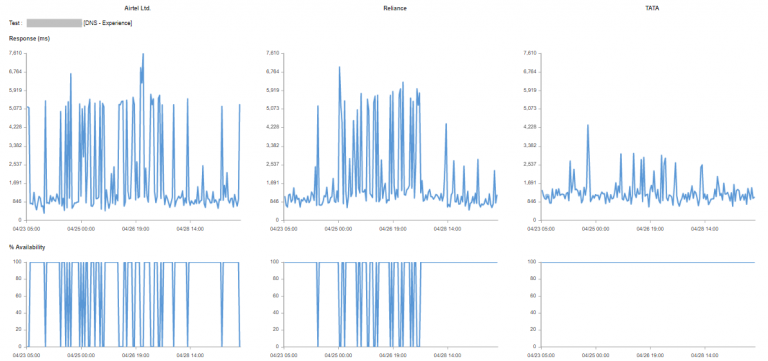Screen dimensions: 768x361
Task: Click the Response (ms) heading
Action: pos(29,38)
